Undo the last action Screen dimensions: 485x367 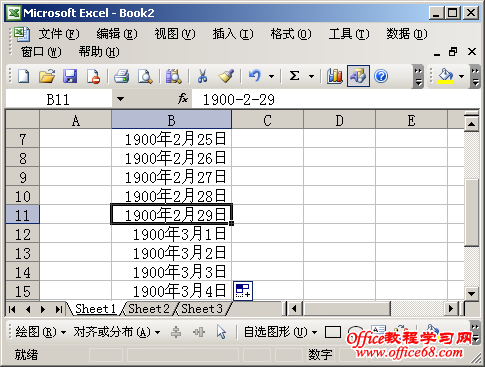[x=255, y=76]
